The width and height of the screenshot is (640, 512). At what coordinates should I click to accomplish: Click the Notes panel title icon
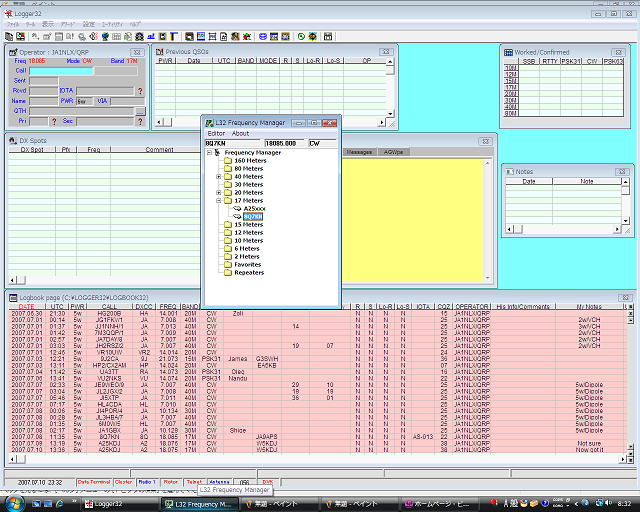tap(509, 171)
